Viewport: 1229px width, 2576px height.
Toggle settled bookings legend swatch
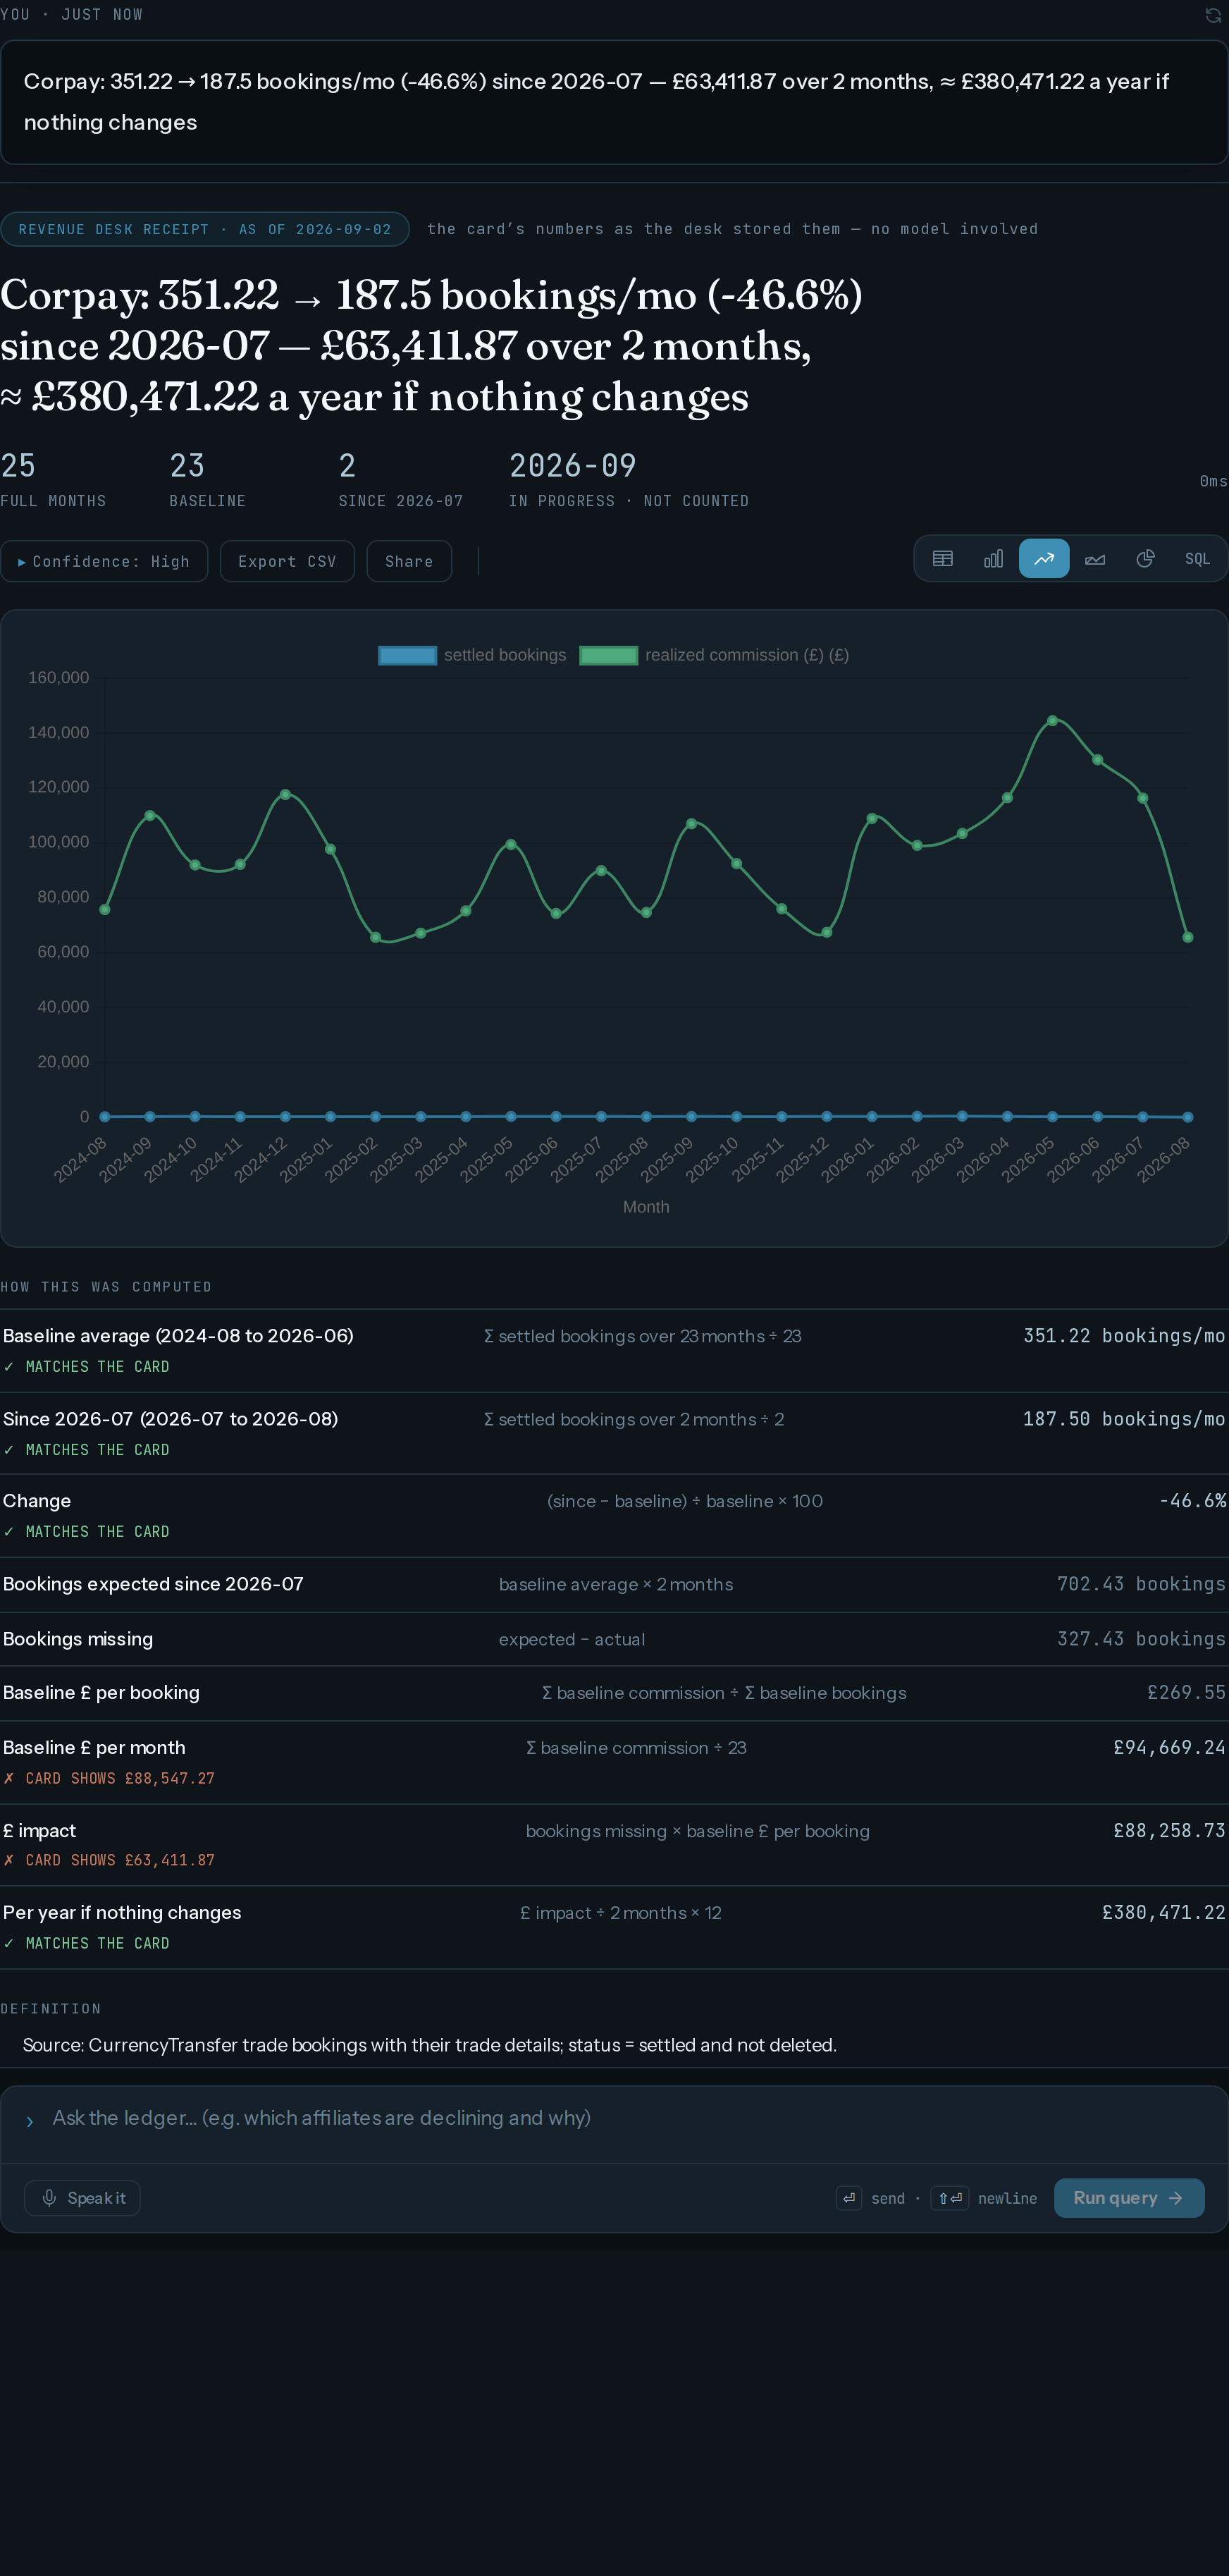coord(407,655)
